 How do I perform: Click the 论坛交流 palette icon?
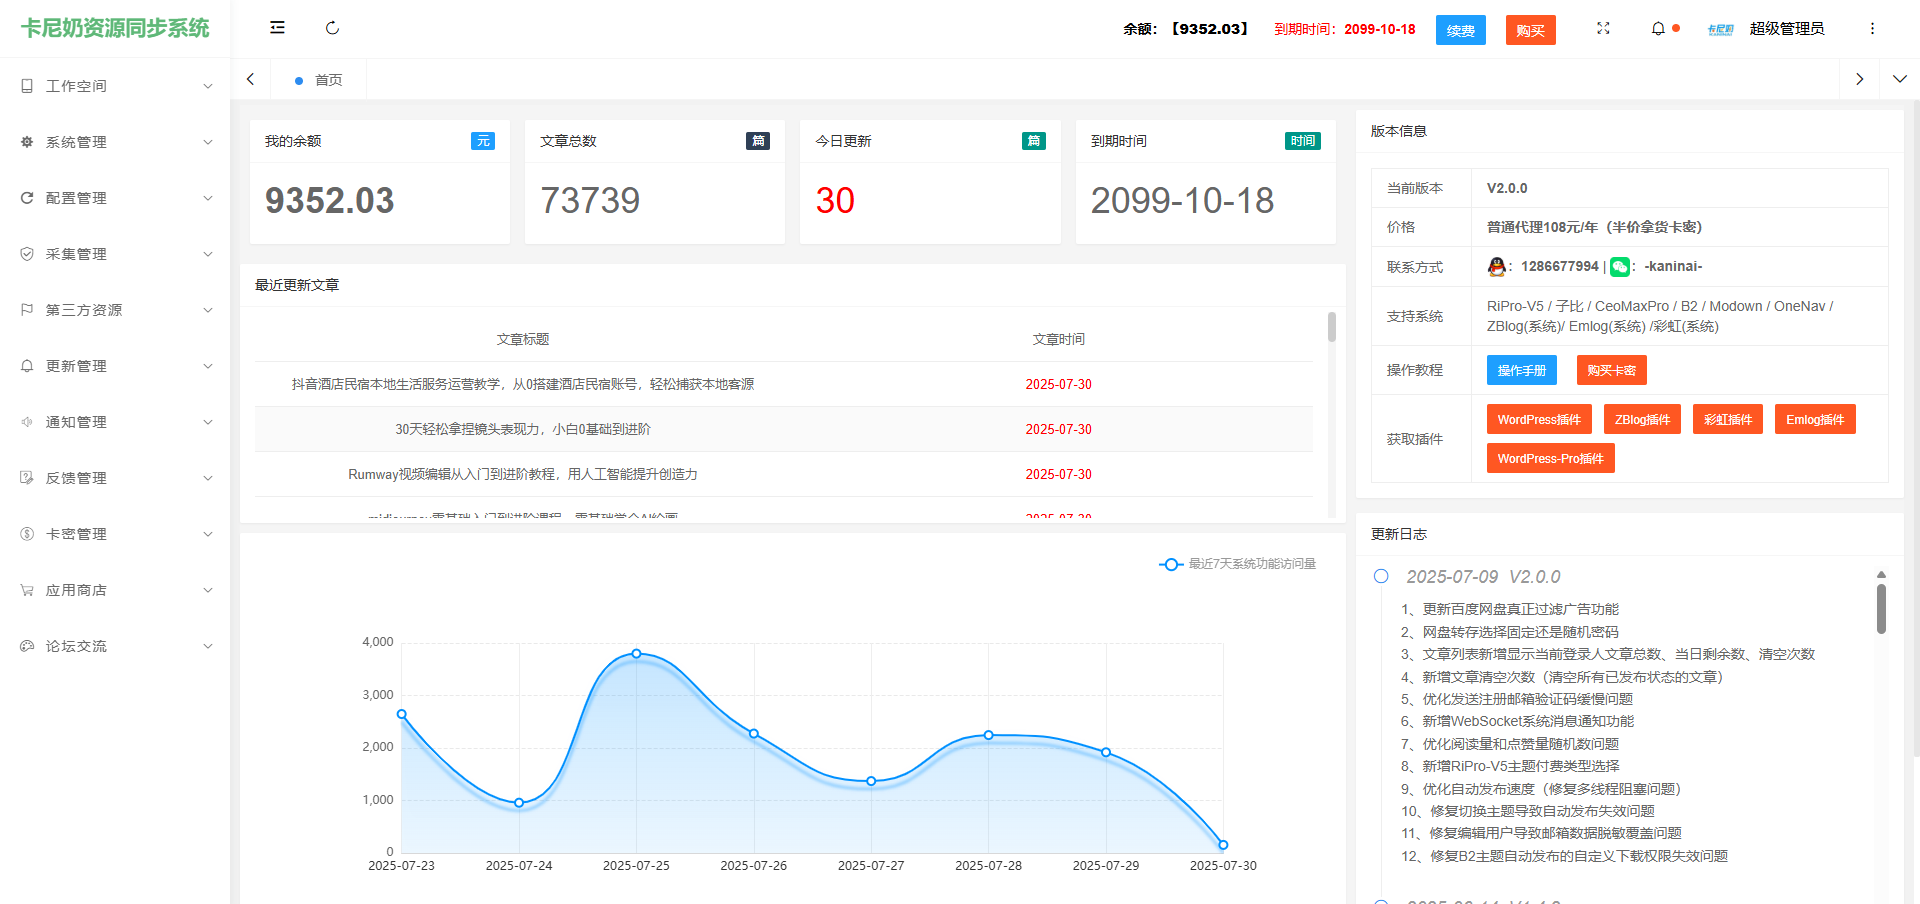coord(27,646)
